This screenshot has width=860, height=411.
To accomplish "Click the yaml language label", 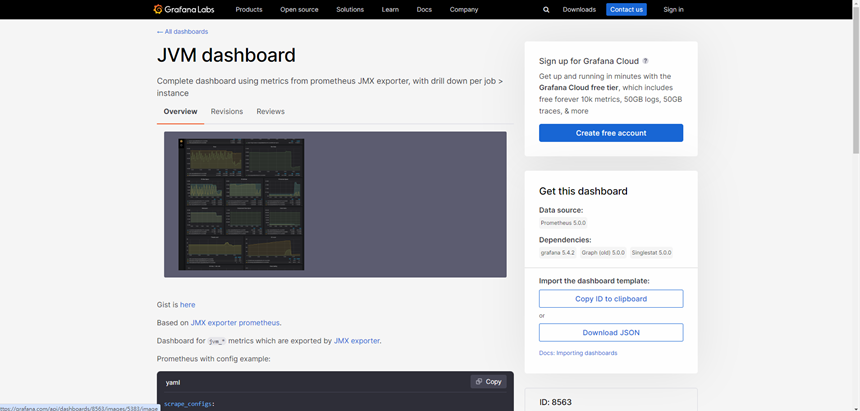I will coord(173,382).
